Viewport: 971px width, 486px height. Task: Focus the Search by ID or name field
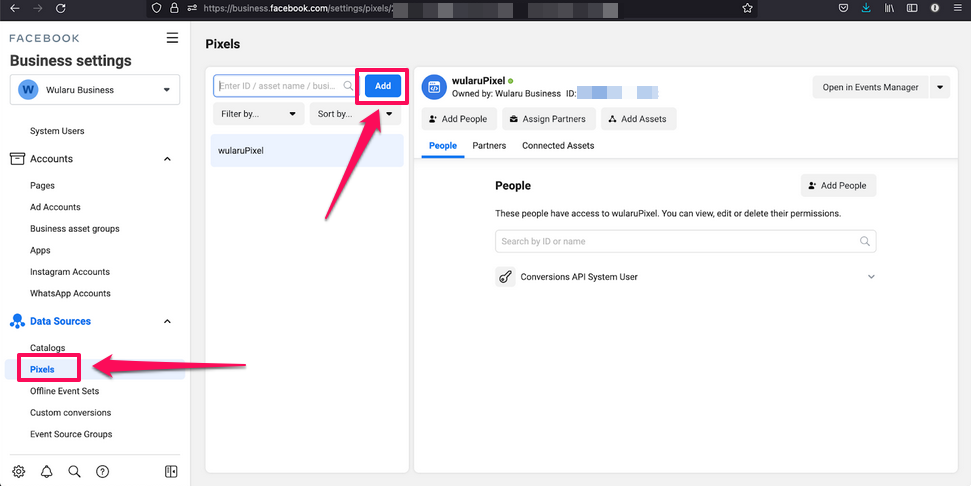pos(686,241)
